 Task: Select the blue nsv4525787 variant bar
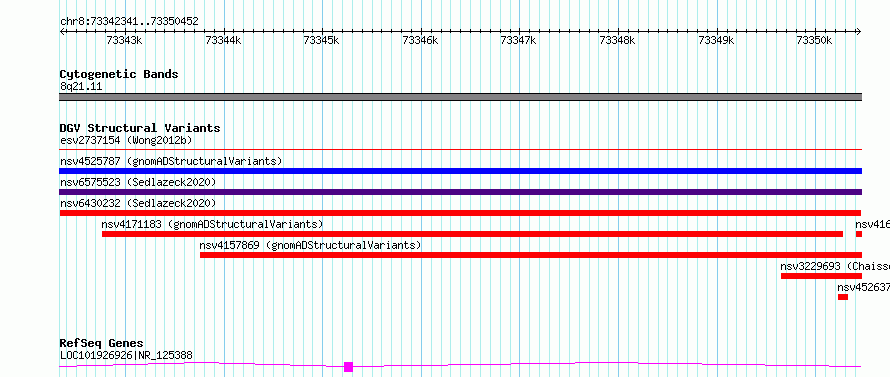click(460, 171)
